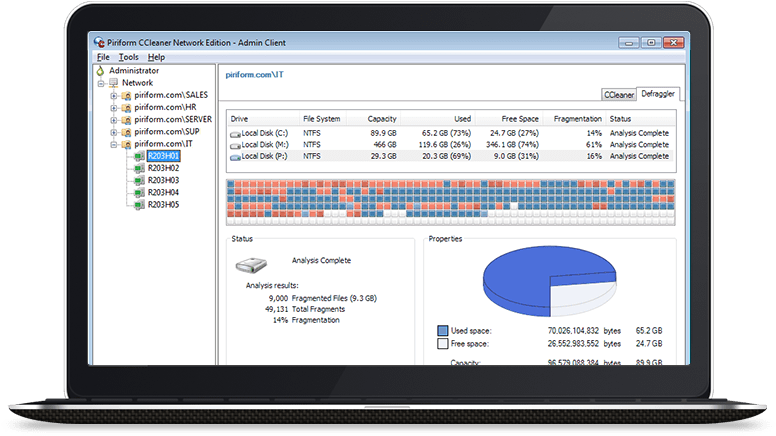The height and width of the screenshot is (436, 776).
Task: Sort by the File System column header
Action: [323, 119]
